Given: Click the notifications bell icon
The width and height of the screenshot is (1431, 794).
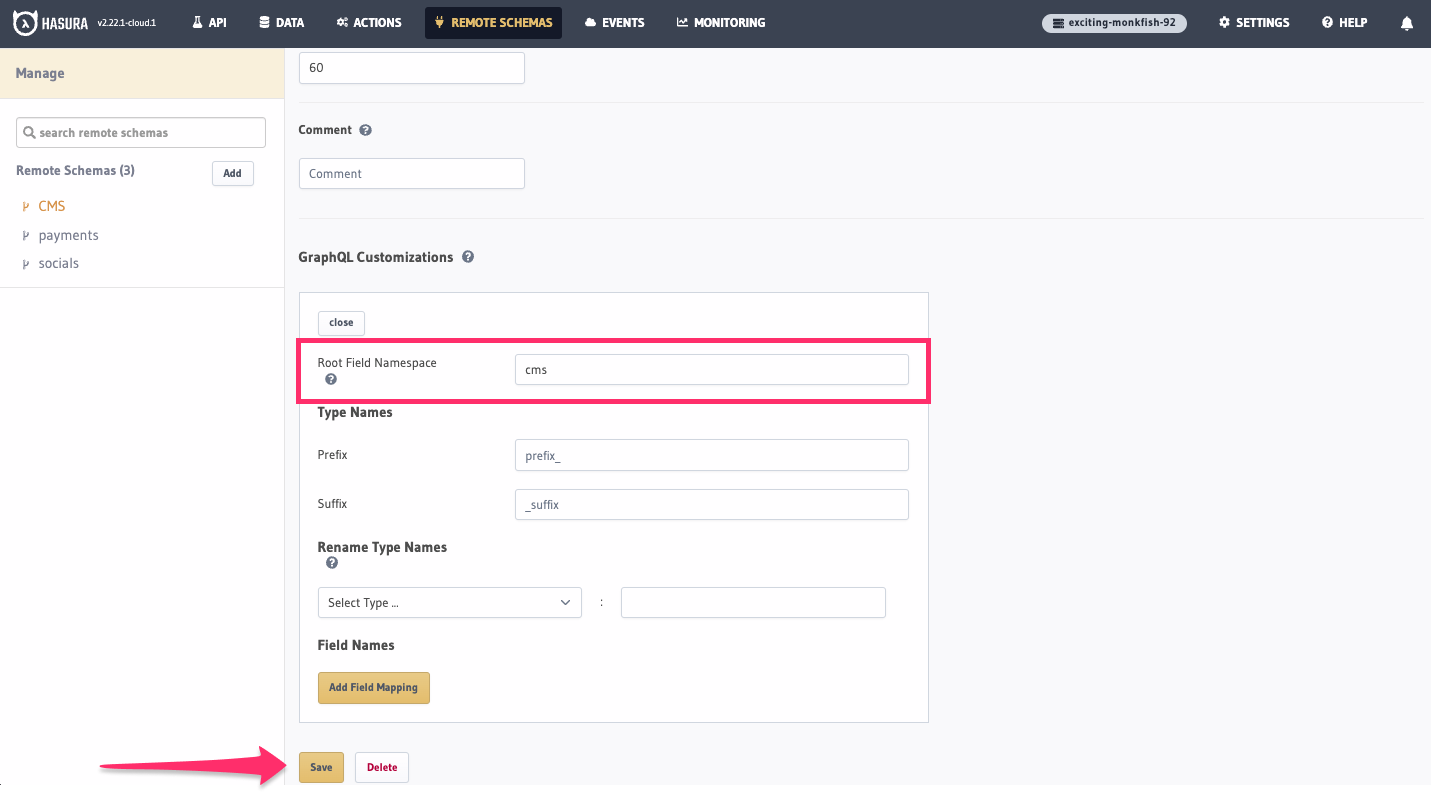Looking at the screenshot, I should [x=1407, y=22].
